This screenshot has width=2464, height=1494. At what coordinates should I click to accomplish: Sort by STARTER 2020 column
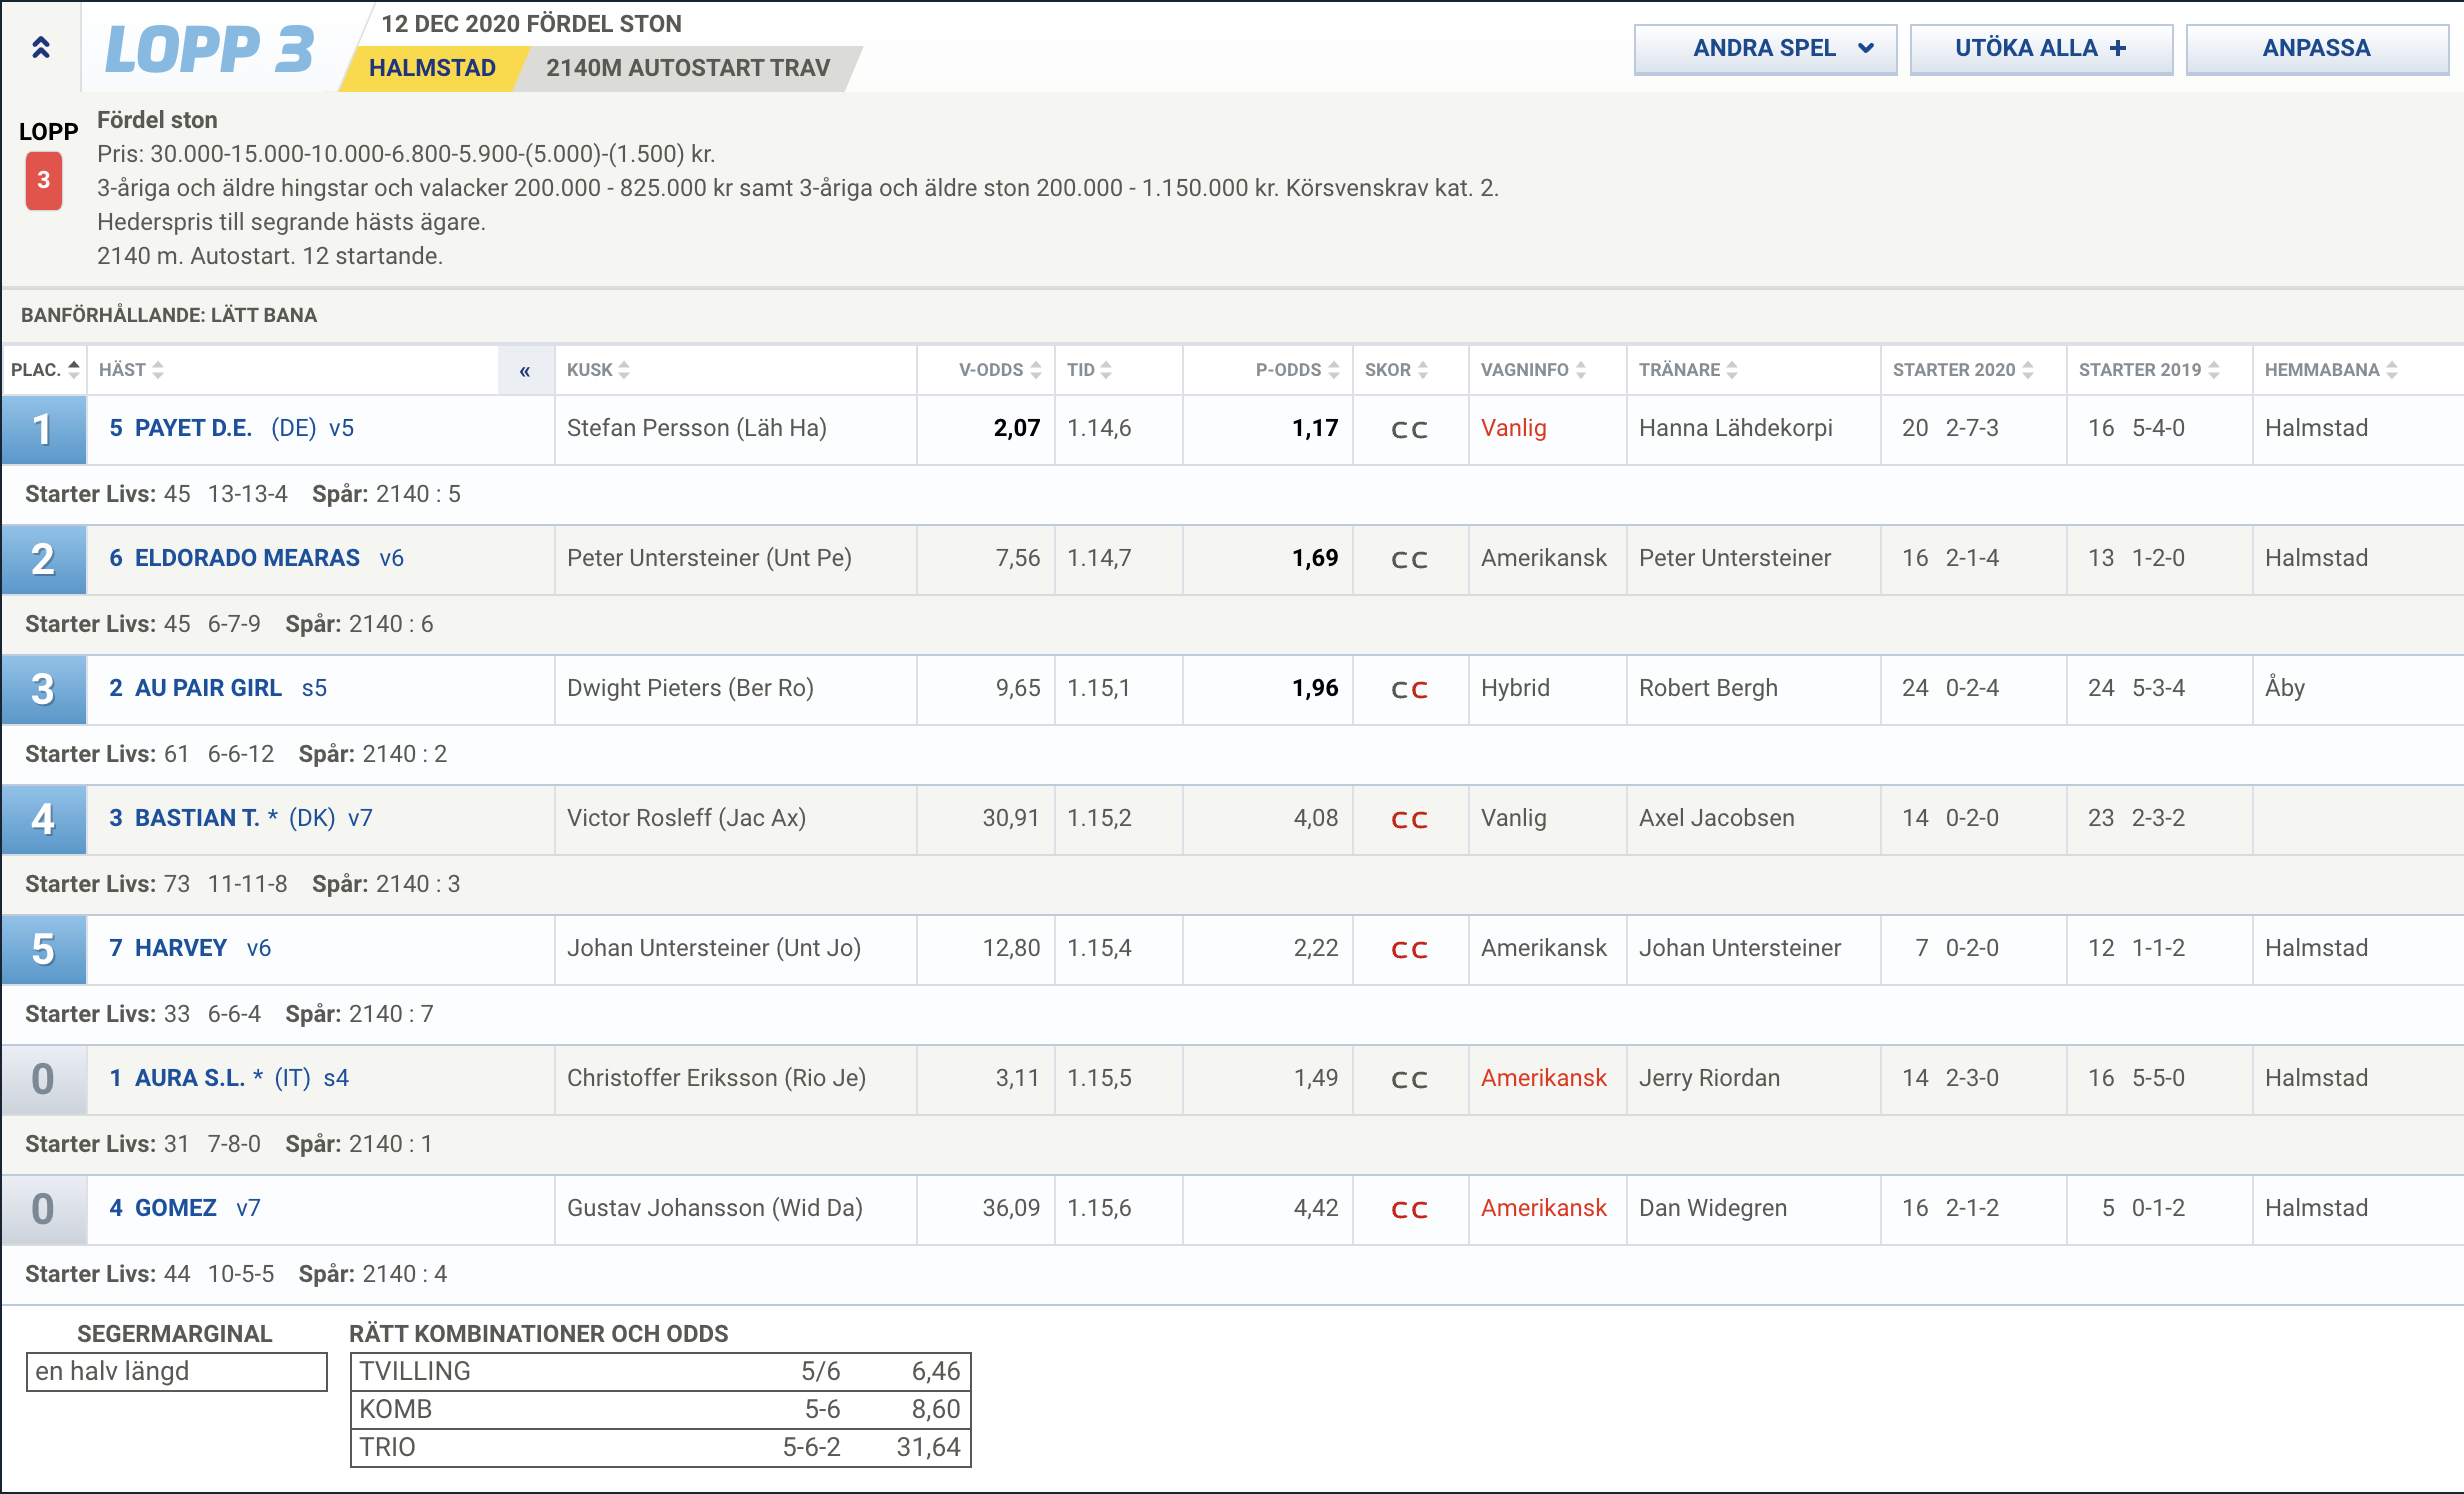(x=1963, y=370)
